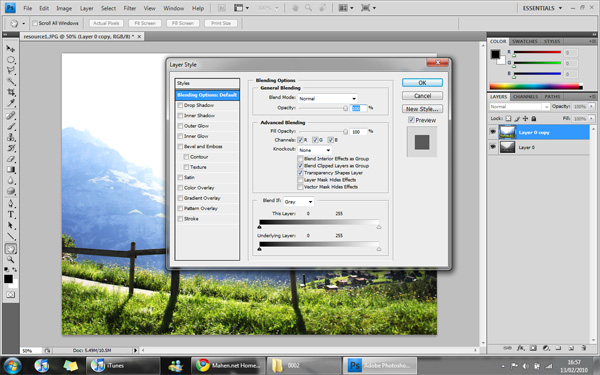600x375 pixels.
Task: Select the Healing Brush tool
Action: point(10,116)
